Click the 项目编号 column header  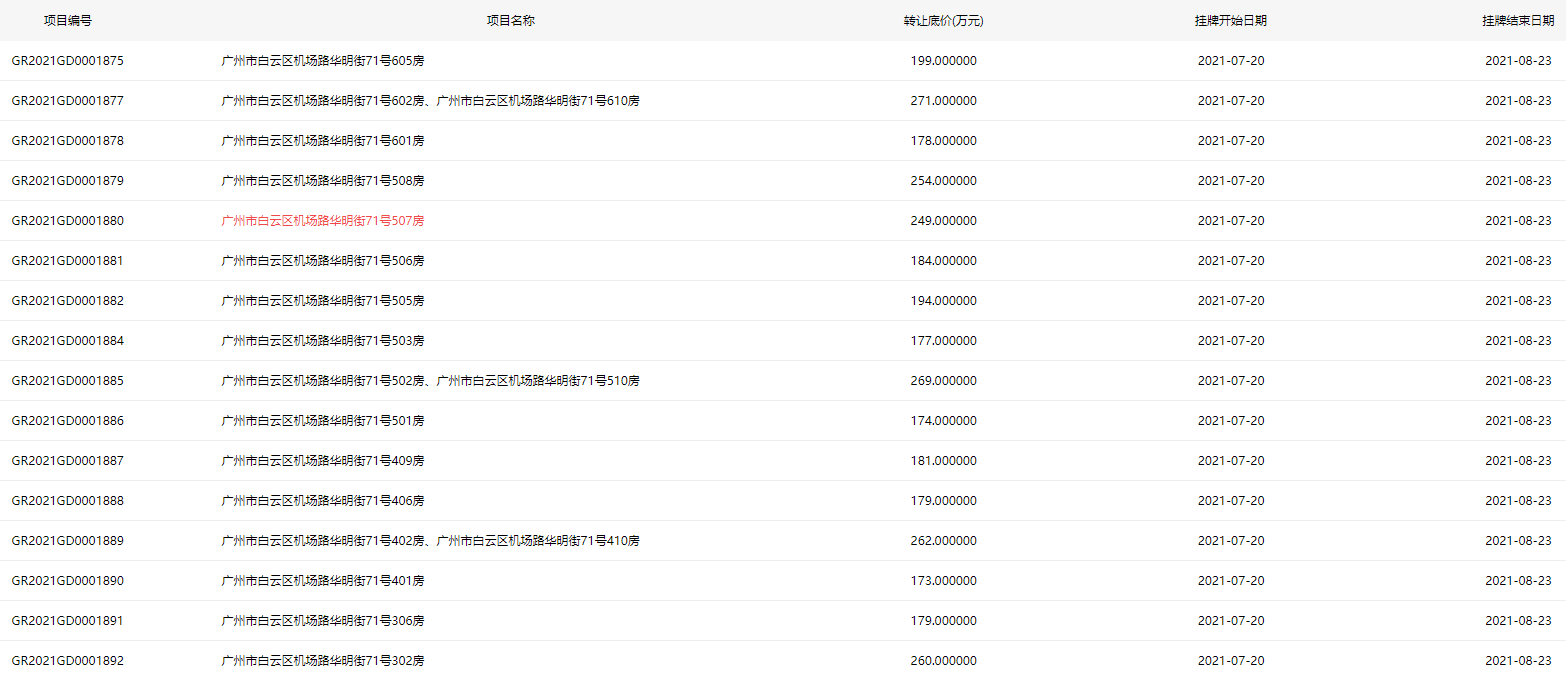point(68,21)
